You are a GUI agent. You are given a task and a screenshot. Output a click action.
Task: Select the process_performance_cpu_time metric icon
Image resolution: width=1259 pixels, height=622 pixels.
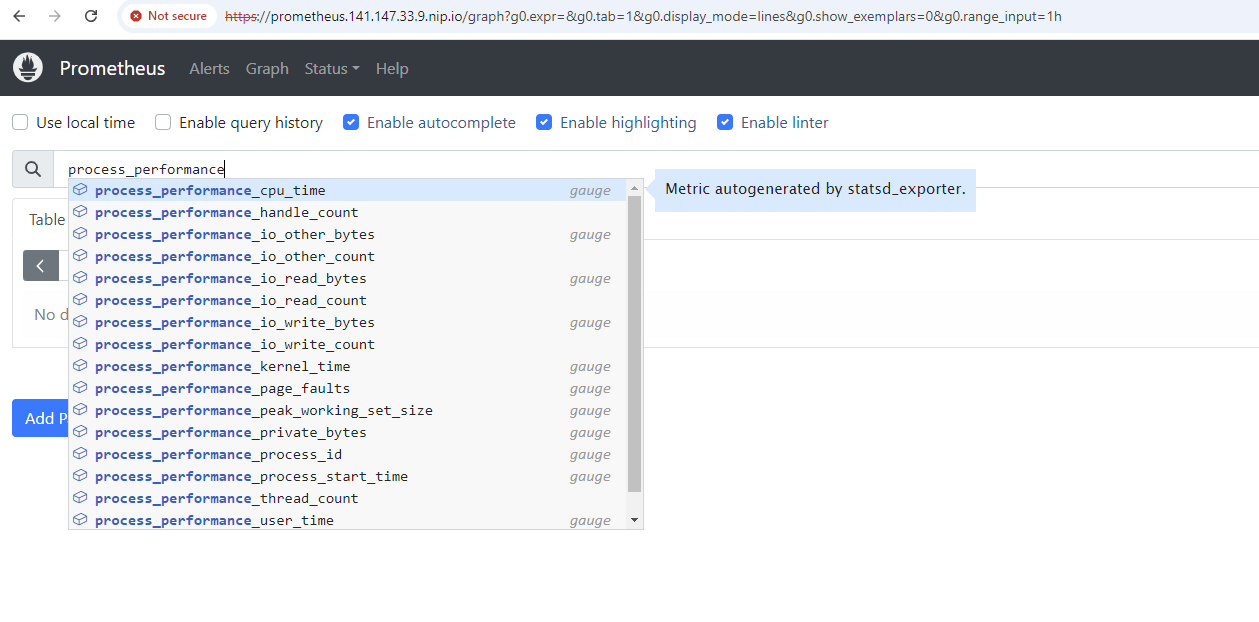click(x=80, y=188)
